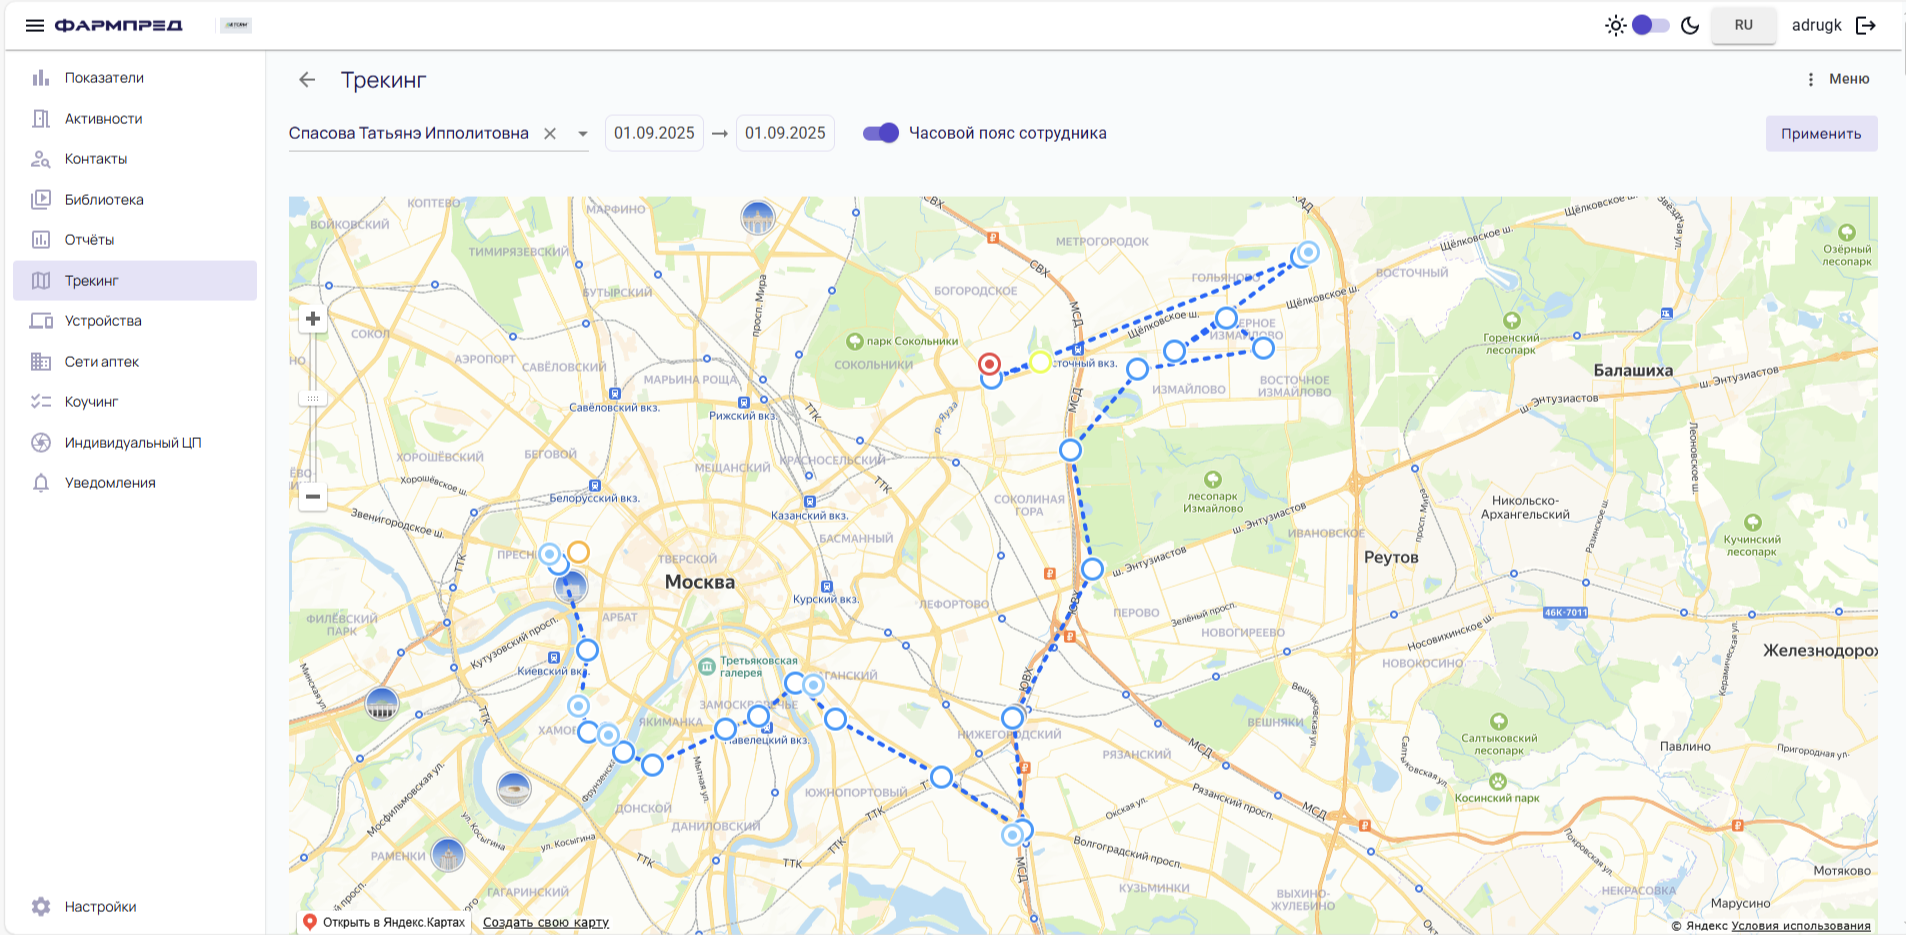Select the dark mode moon icon

point(1690,25)
